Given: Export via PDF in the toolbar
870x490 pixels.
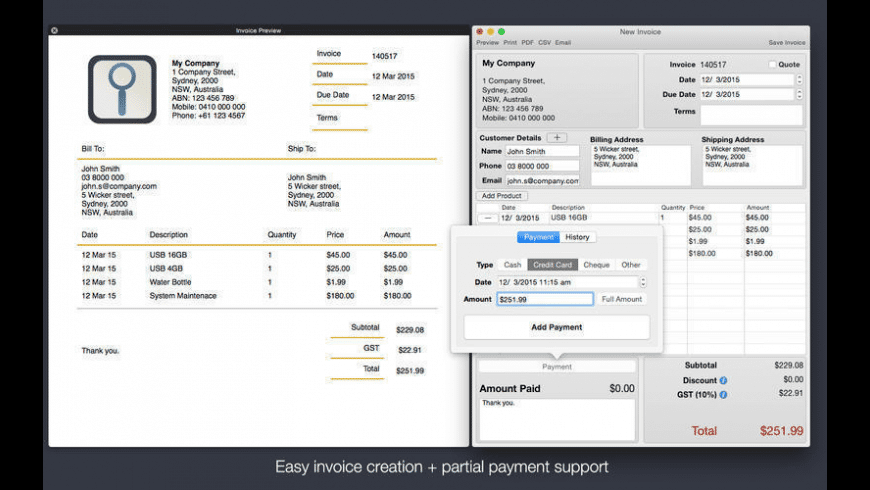Looking at the screenshot, I should [528, 43].
